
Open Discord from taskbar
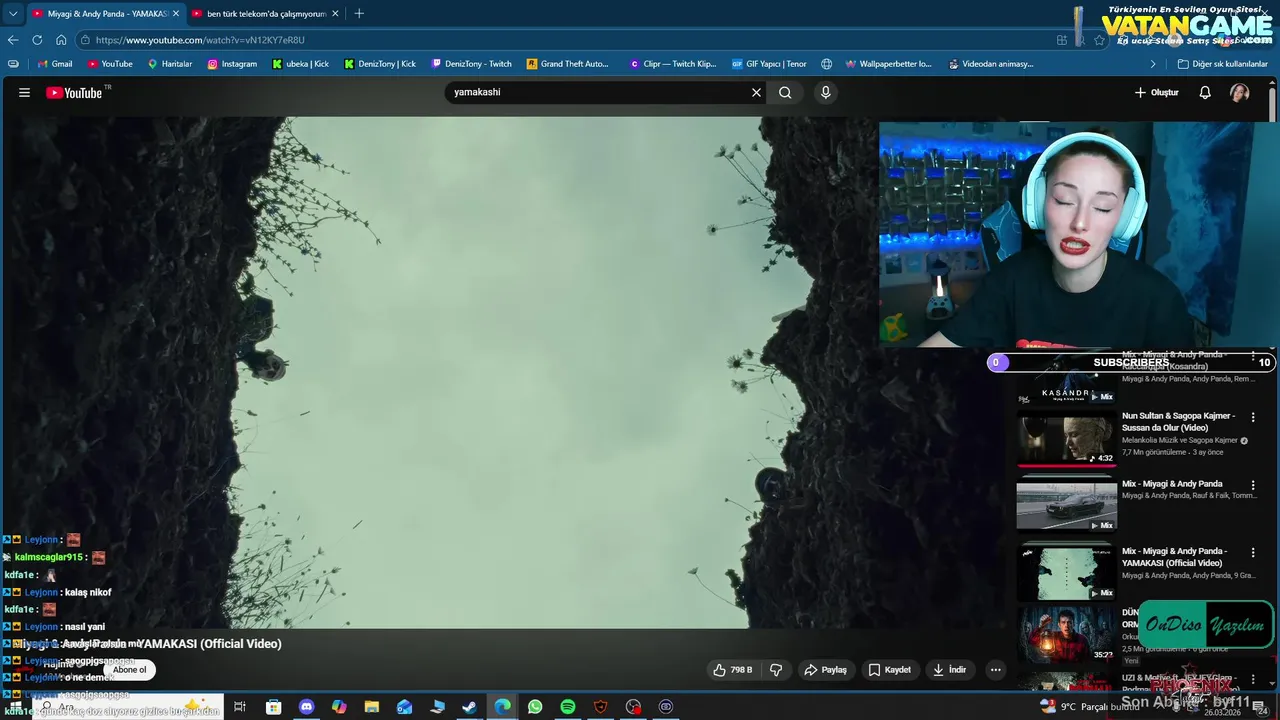pos(306,707)
